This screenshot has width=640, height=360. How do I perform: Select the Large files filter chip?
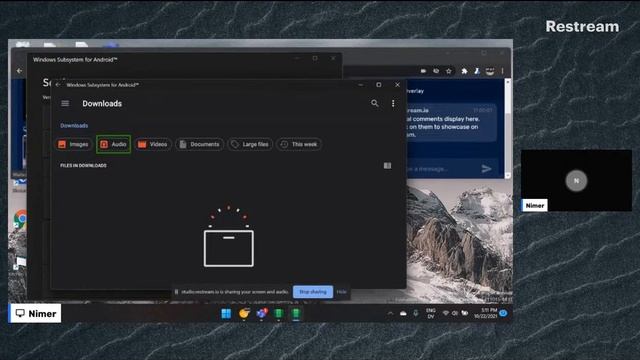coord(250,144)
